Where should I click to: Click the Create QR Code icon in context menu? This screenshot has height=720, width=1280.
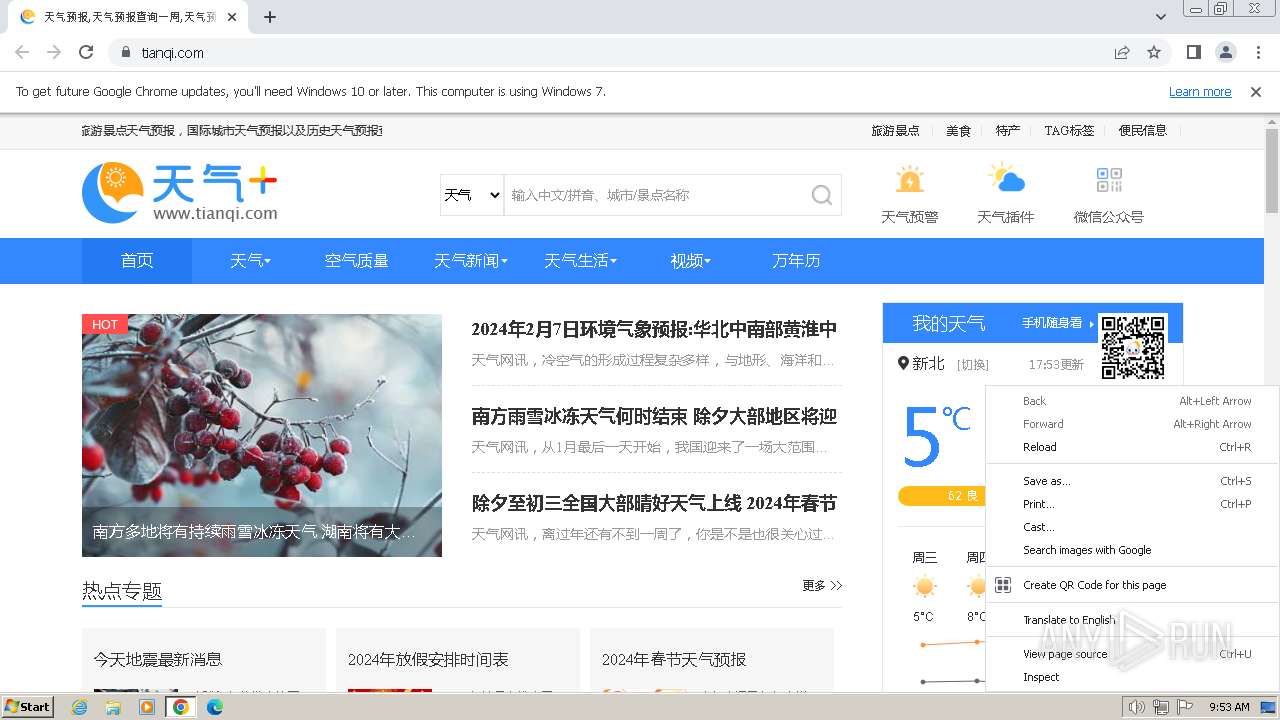click(x=1003, y=585)
